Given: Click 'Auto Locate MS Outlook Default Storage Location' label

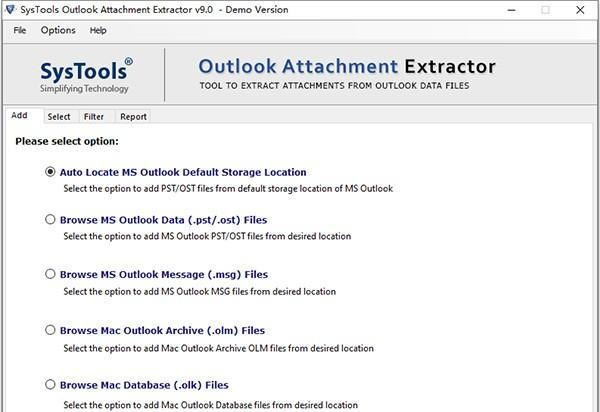Looking at the screenshot, I should click(183, 172).
